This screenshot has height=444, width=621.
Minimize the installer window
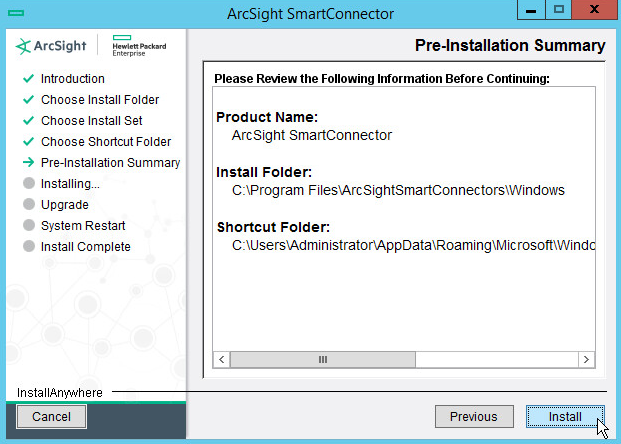click(532, 9)
